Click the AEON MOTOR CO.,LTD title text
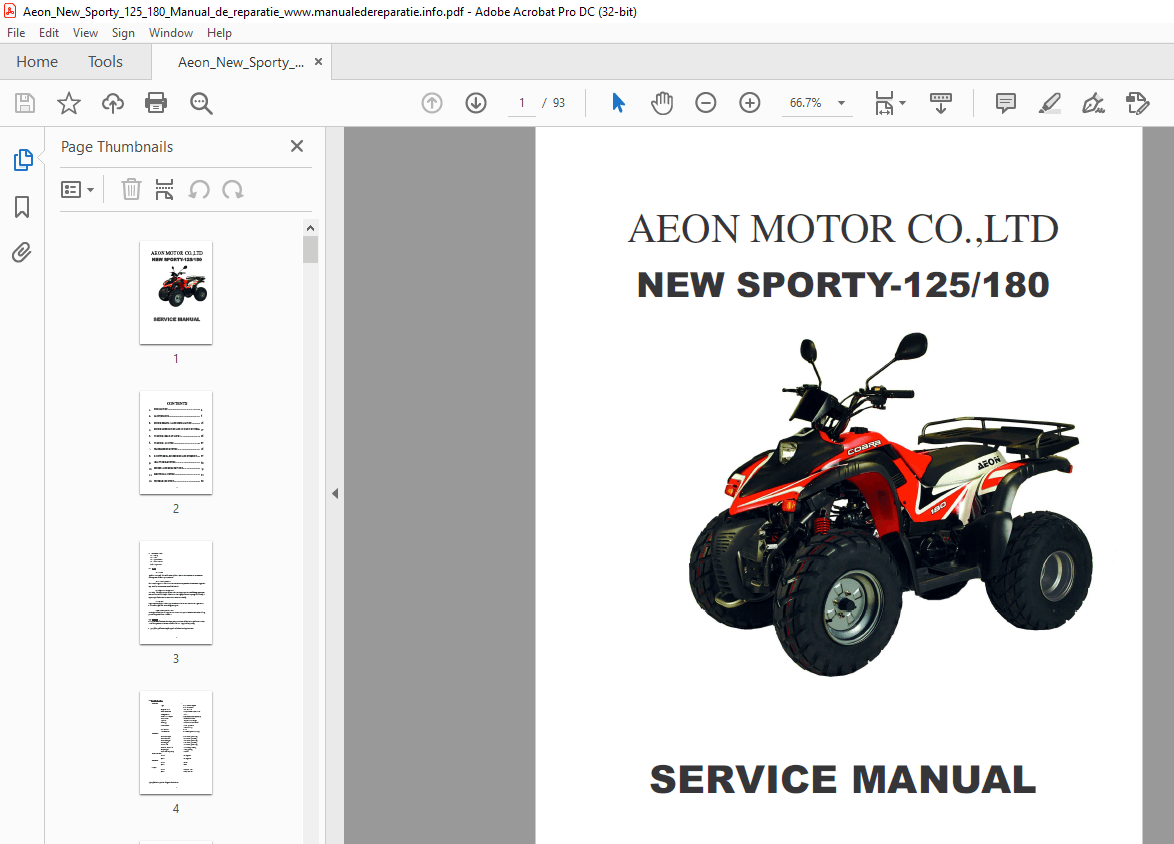 click(843, 229)
